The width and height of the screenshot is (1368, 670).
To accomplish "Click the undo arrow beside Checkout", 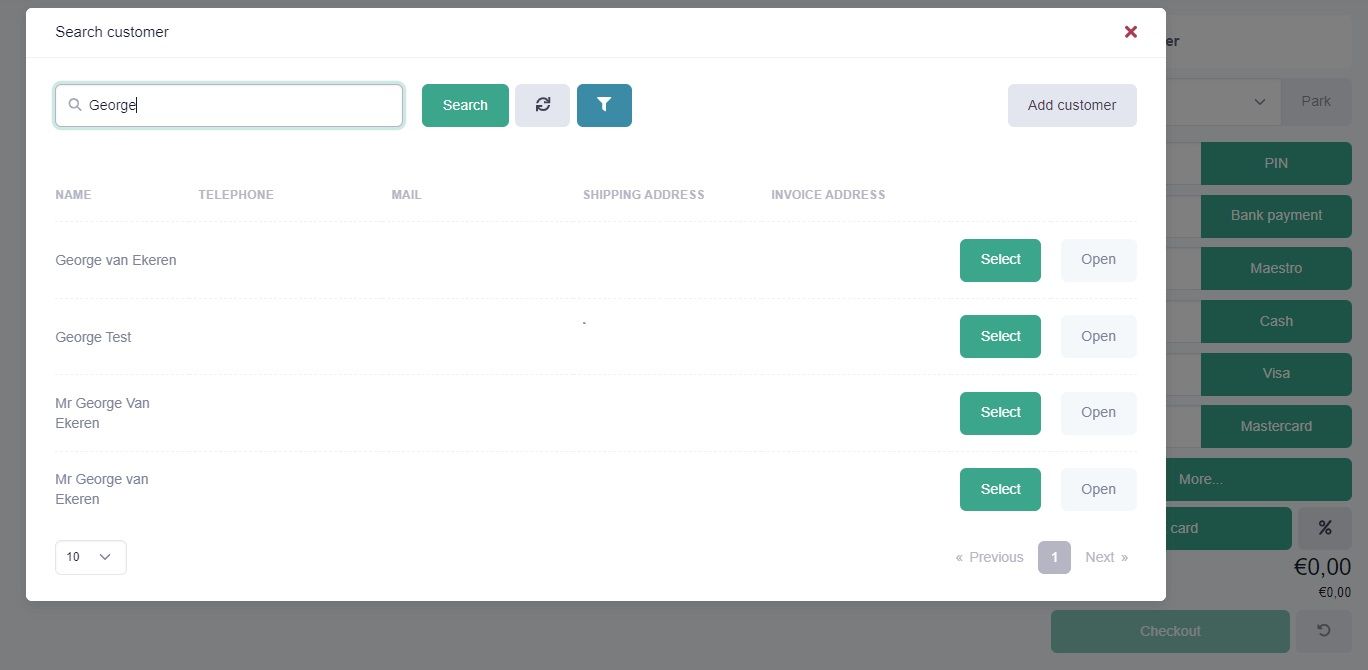I will point(1325,631).
